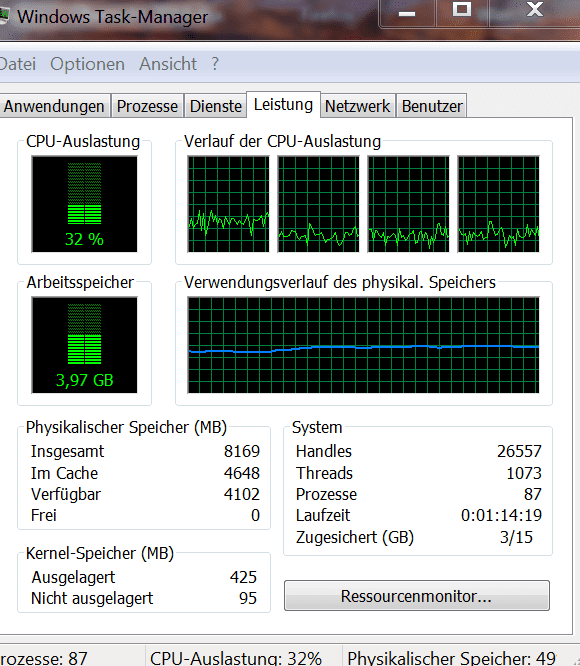Click the Arbeitsspeicher 3,97 GB meter
Viewport: 580px width, 666px height.
[x=84, y=345]
